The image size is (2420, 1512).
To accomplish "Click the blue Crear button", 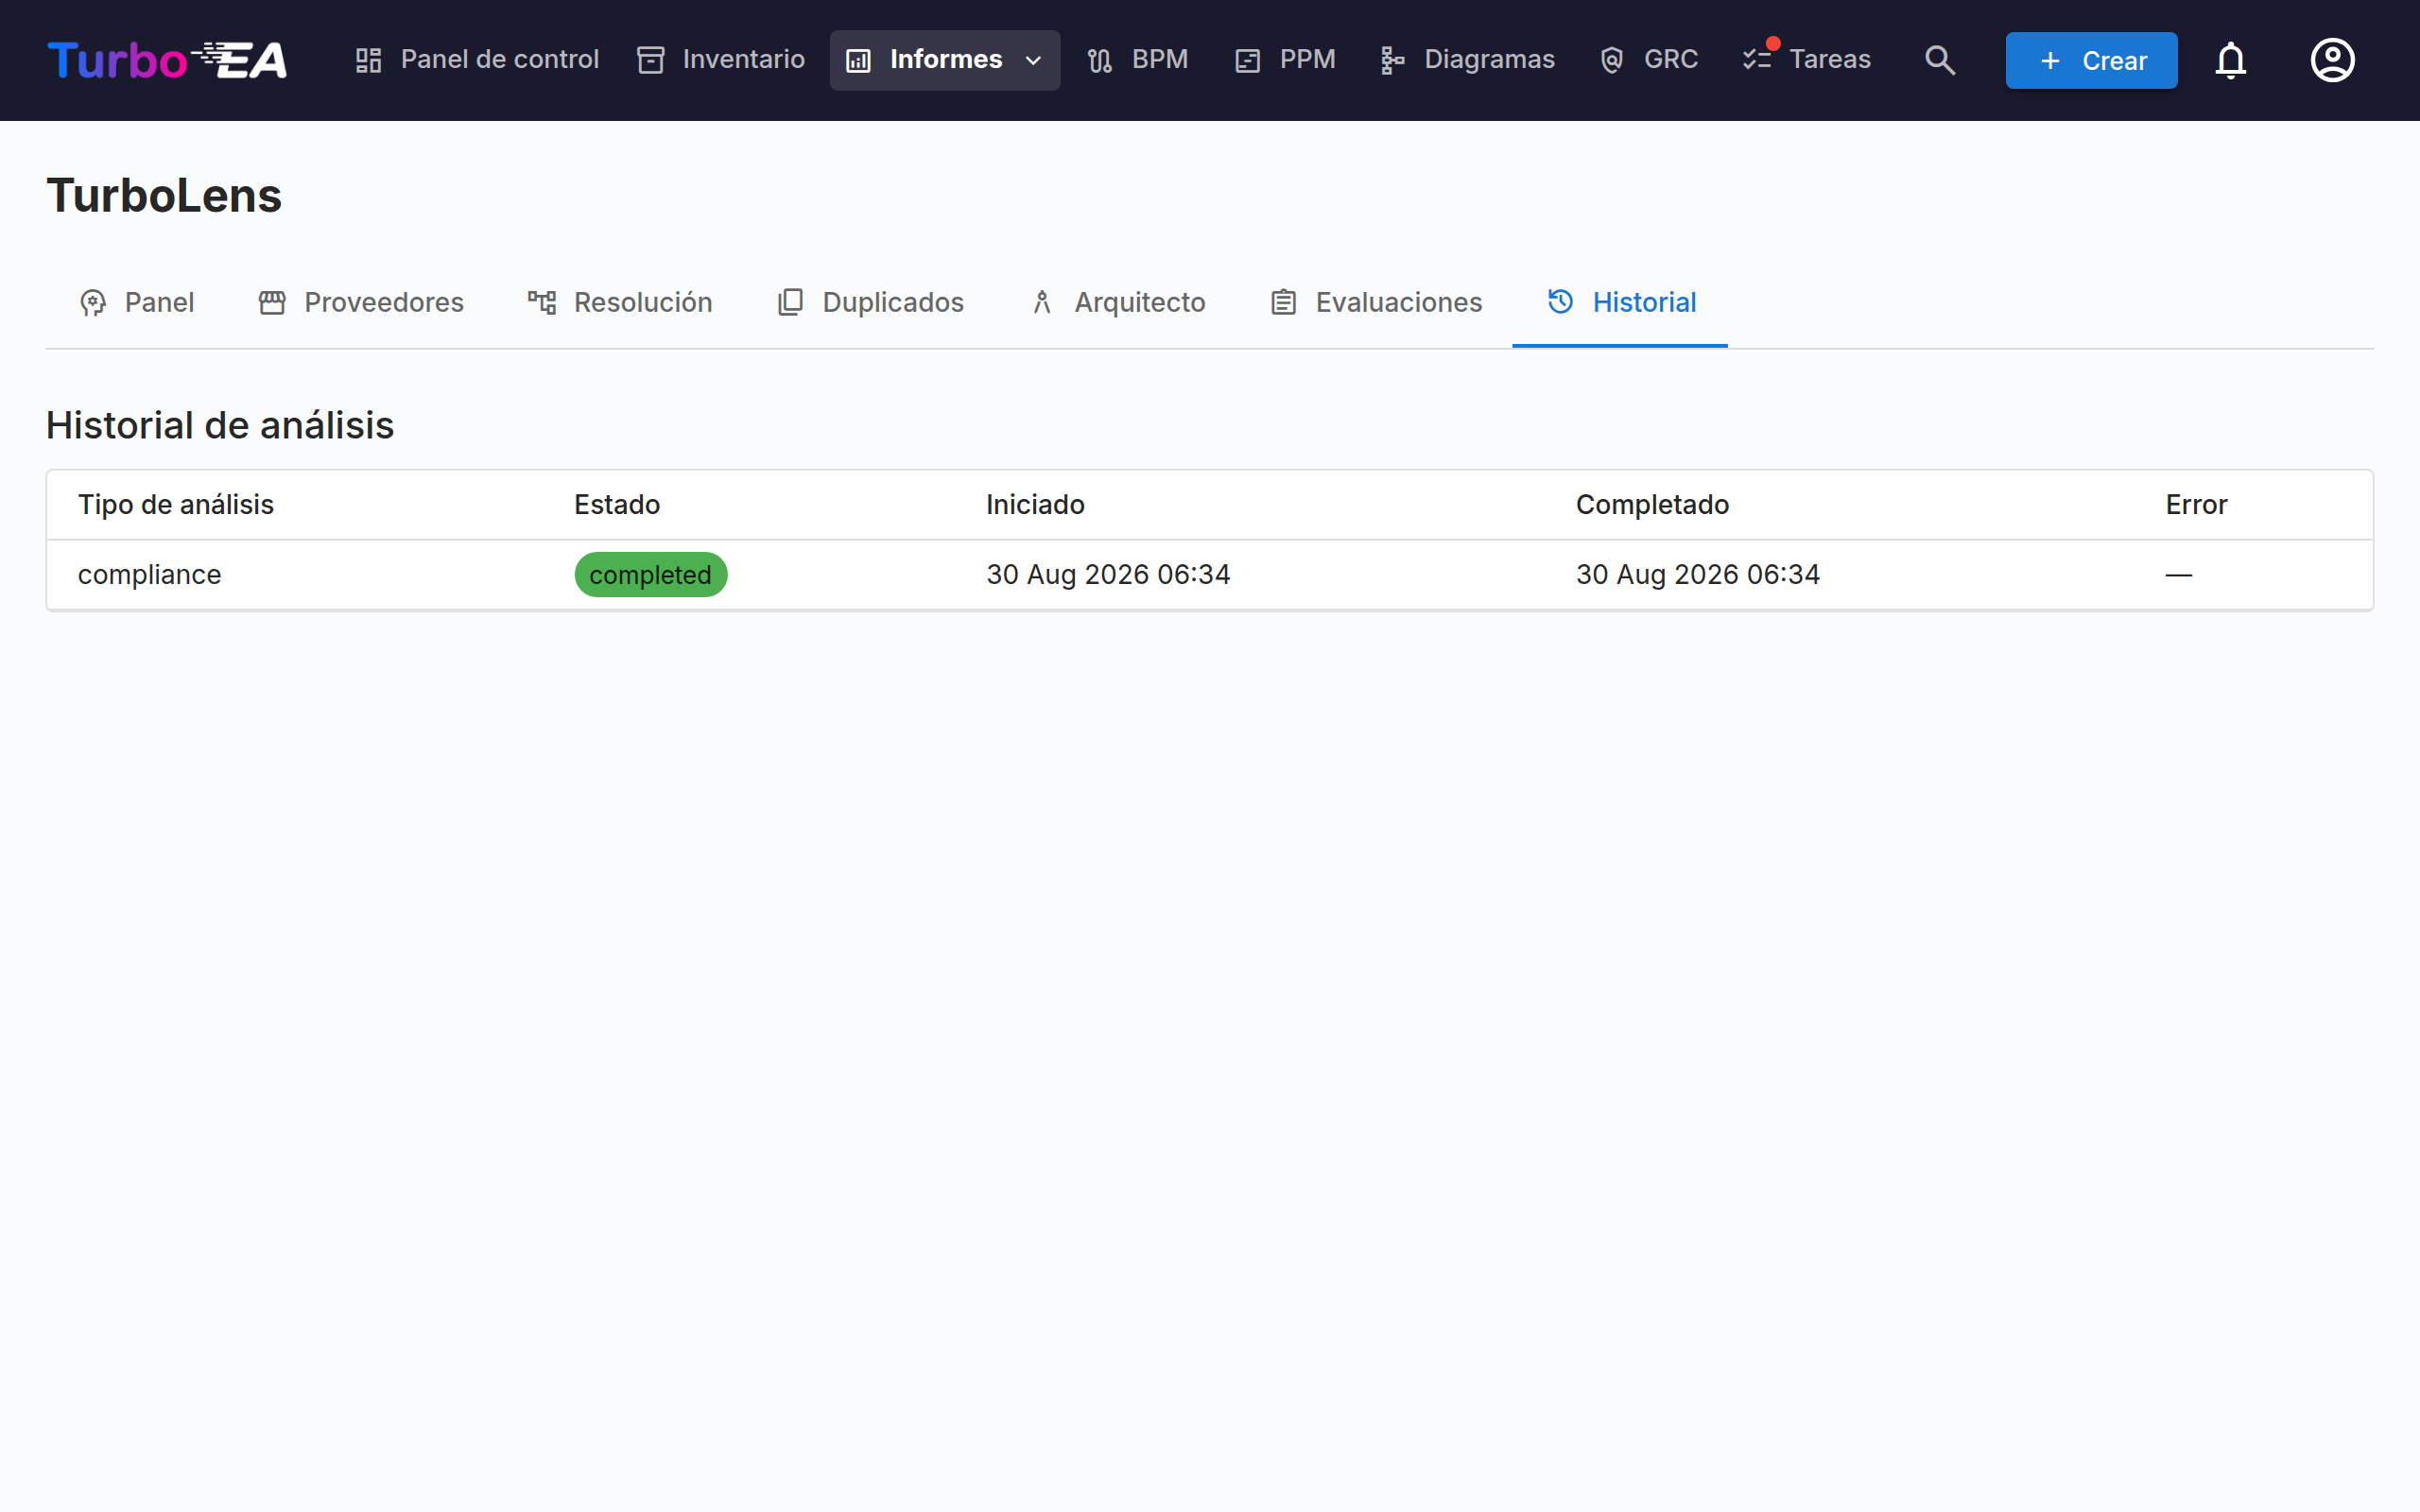I will 2091,60.
